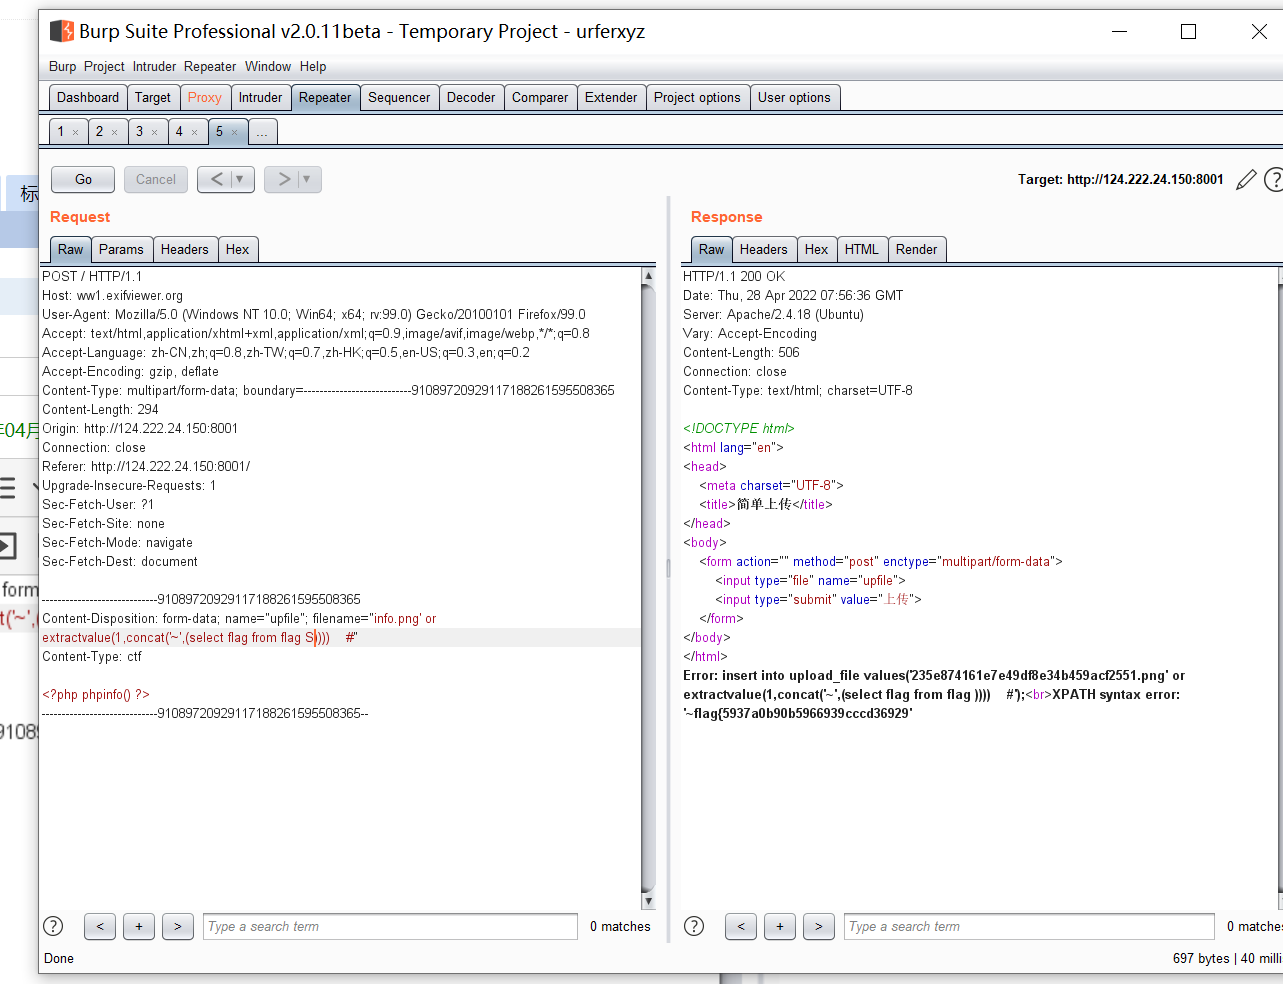Open help icon beside the target pencil
1283x984 pixels.
[x=1273, y=180]
